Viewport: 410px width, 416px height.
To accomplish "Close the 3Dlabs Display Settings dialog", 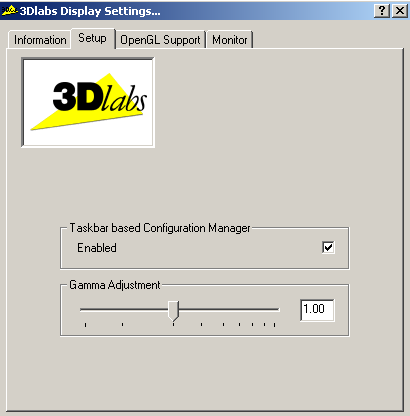I will tap(399, 11).
